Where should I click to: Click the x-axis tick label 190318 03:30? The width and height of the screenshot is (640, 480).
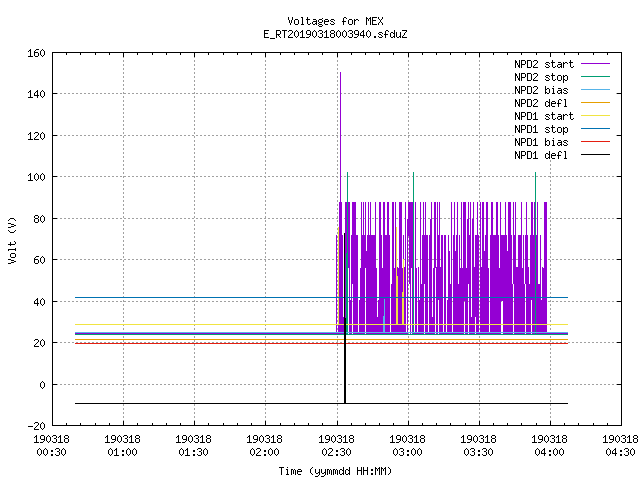point(478,446)
